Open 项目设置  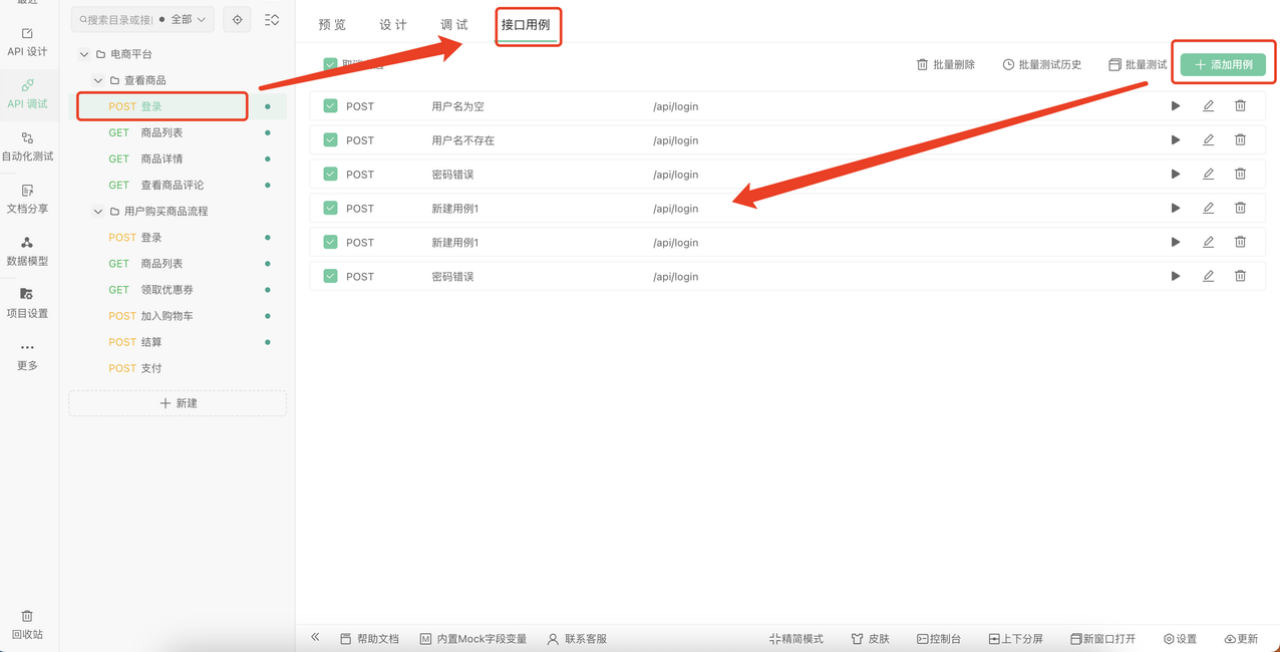[x=27, y=302]
